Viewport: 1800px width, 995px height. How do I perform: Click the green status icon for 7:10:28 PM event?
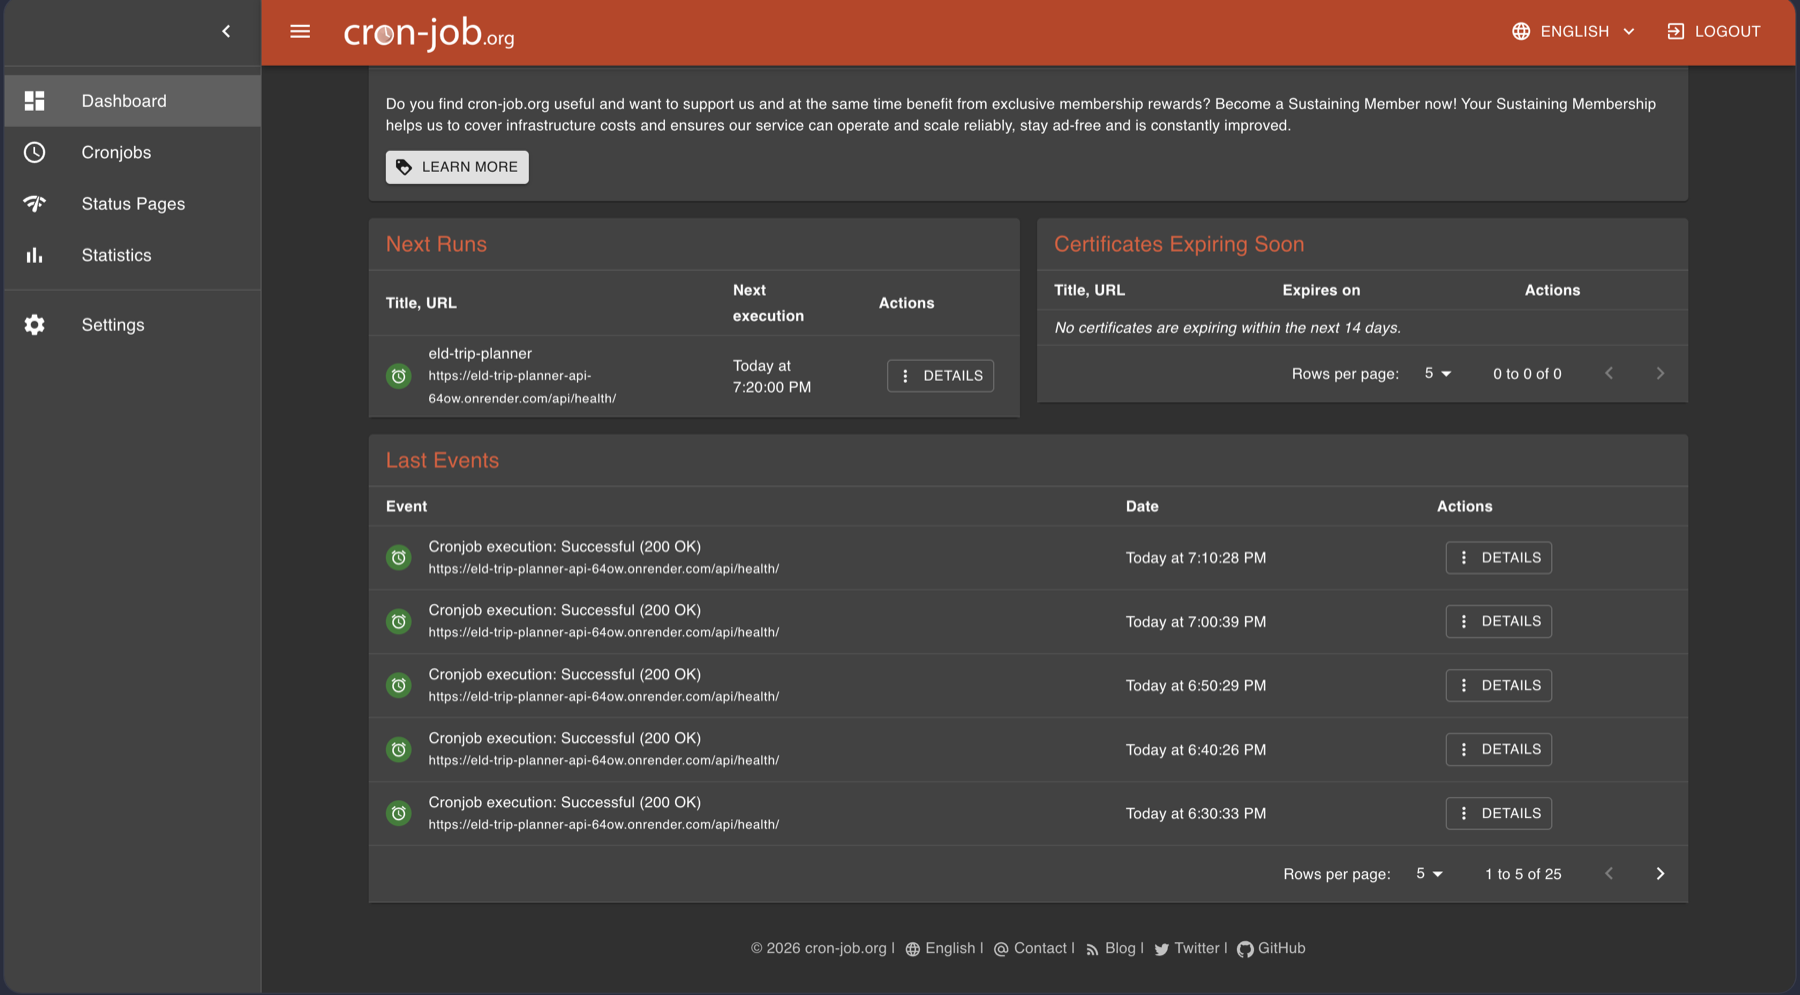[x=399, y=558]
